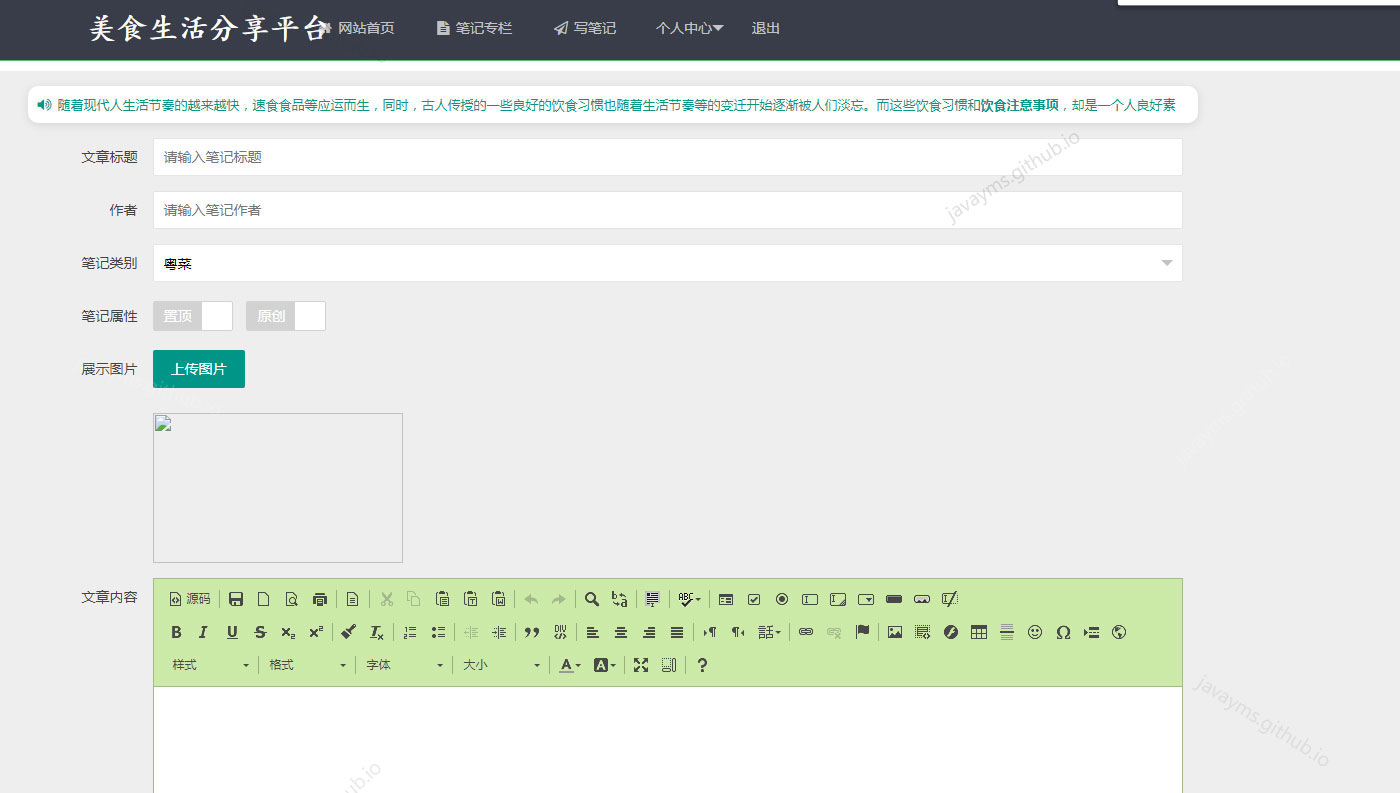Insert a numbered list
Screen dimensions: 1400x793
click(x=408, y=632)
